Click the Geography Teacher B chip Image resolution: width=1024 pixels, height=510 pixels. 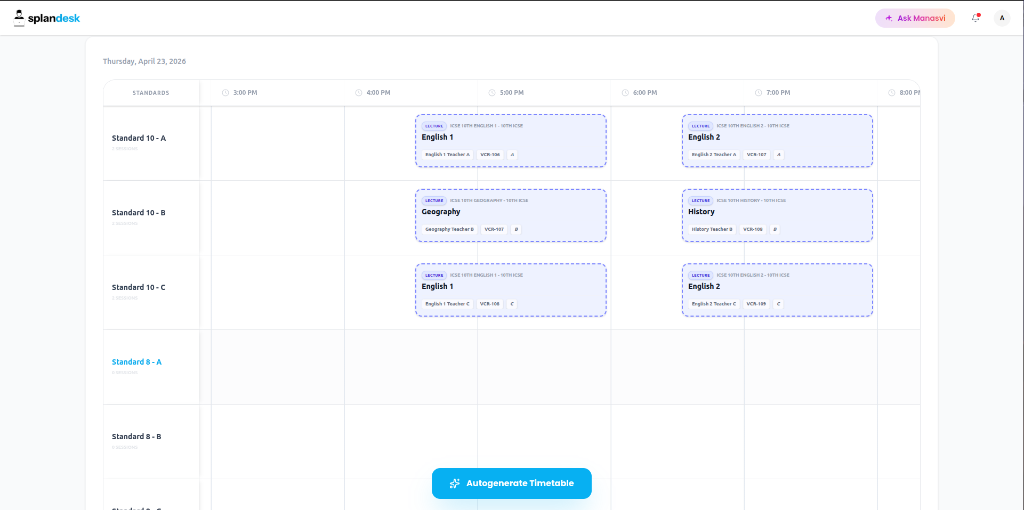[x=449, y=230]
